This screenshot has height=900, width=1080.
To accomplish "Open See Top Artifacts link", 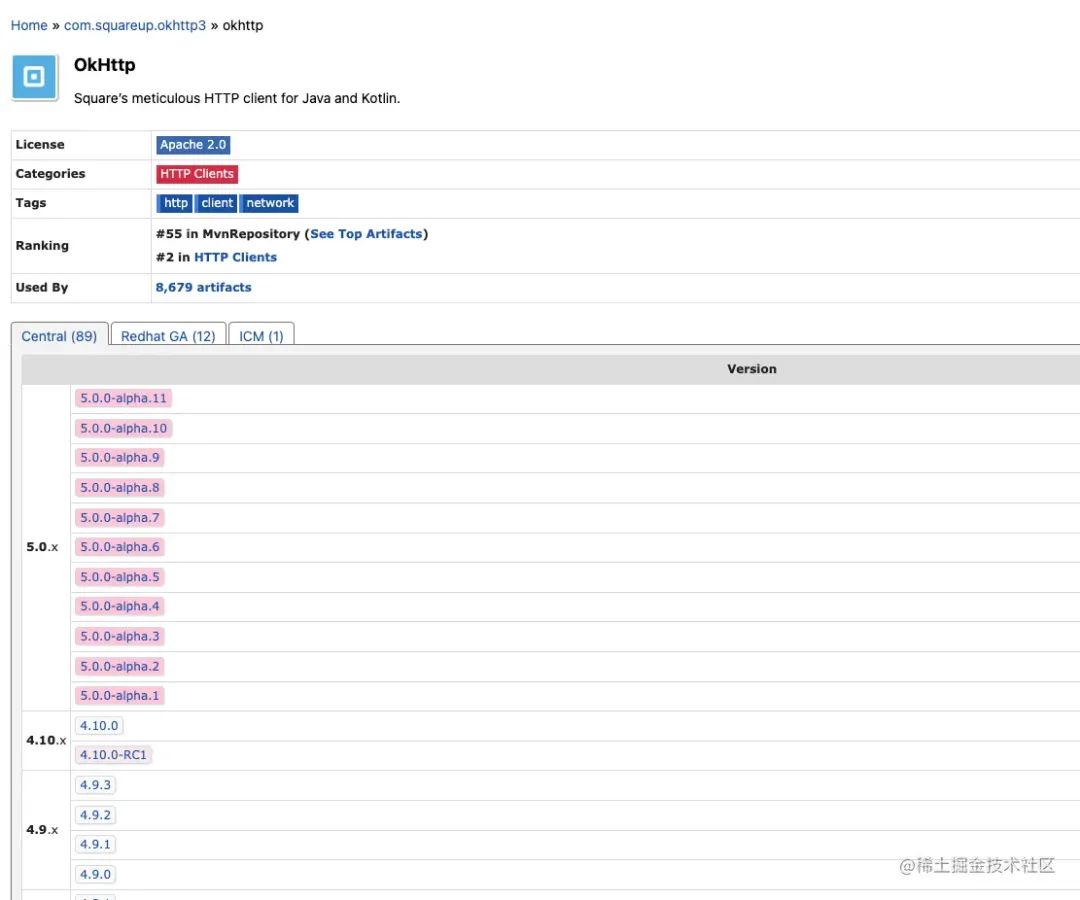I will (366, 234).
